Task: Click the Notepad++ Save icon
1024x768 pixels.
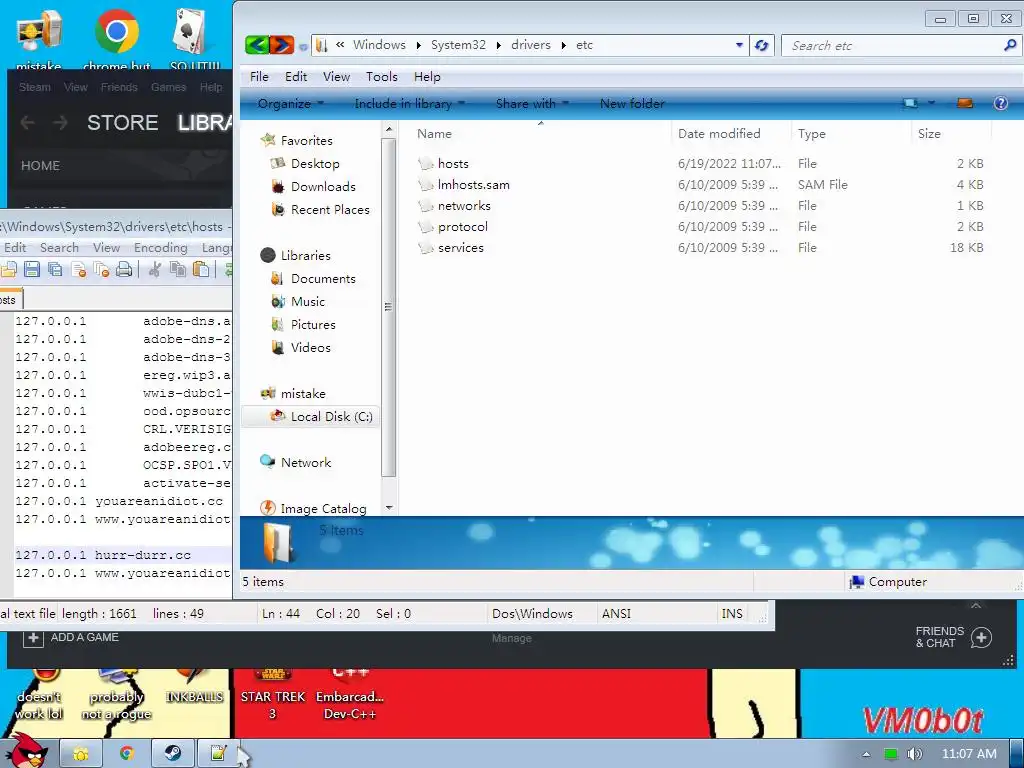Action: pyautogui.click(x=32, y=269)
